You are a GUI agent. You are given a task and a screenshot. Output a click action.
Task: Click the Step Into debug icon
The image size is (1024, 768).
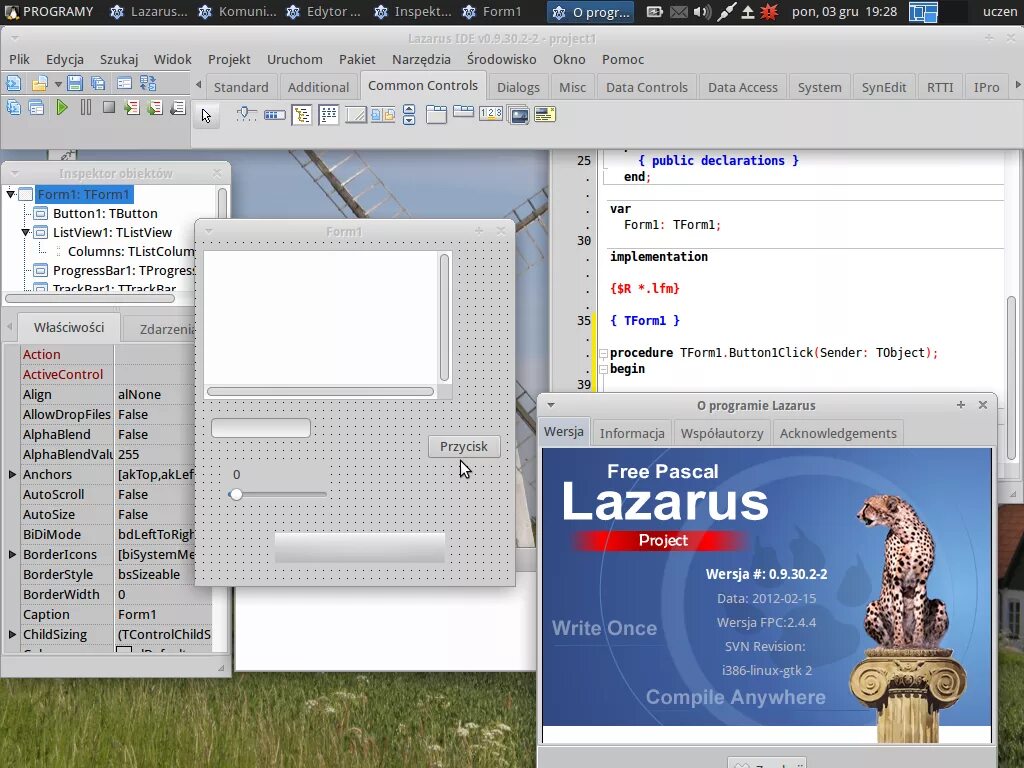[131, 107]
